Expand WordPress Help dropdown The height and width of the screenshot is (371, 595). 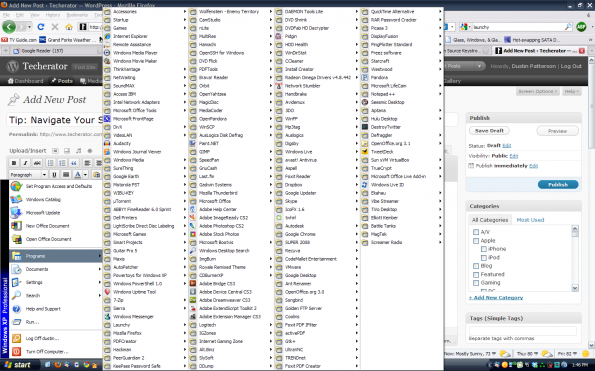coord(571,91)
